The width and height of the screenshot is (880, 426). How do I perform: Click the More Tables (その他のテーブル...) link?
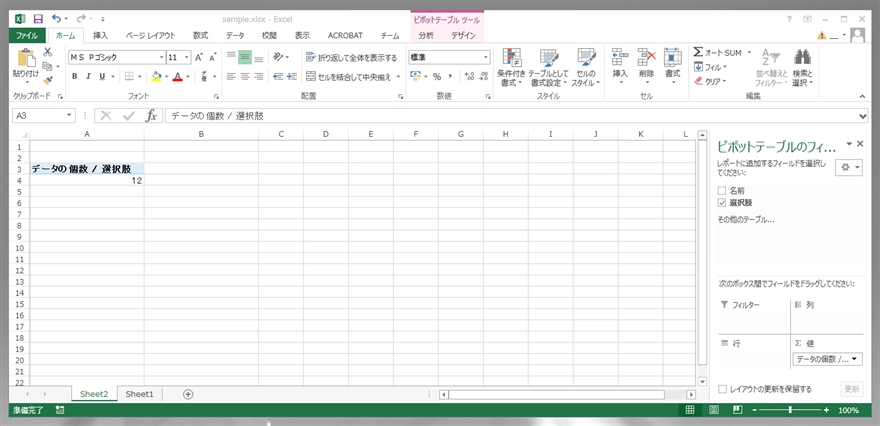746,220
